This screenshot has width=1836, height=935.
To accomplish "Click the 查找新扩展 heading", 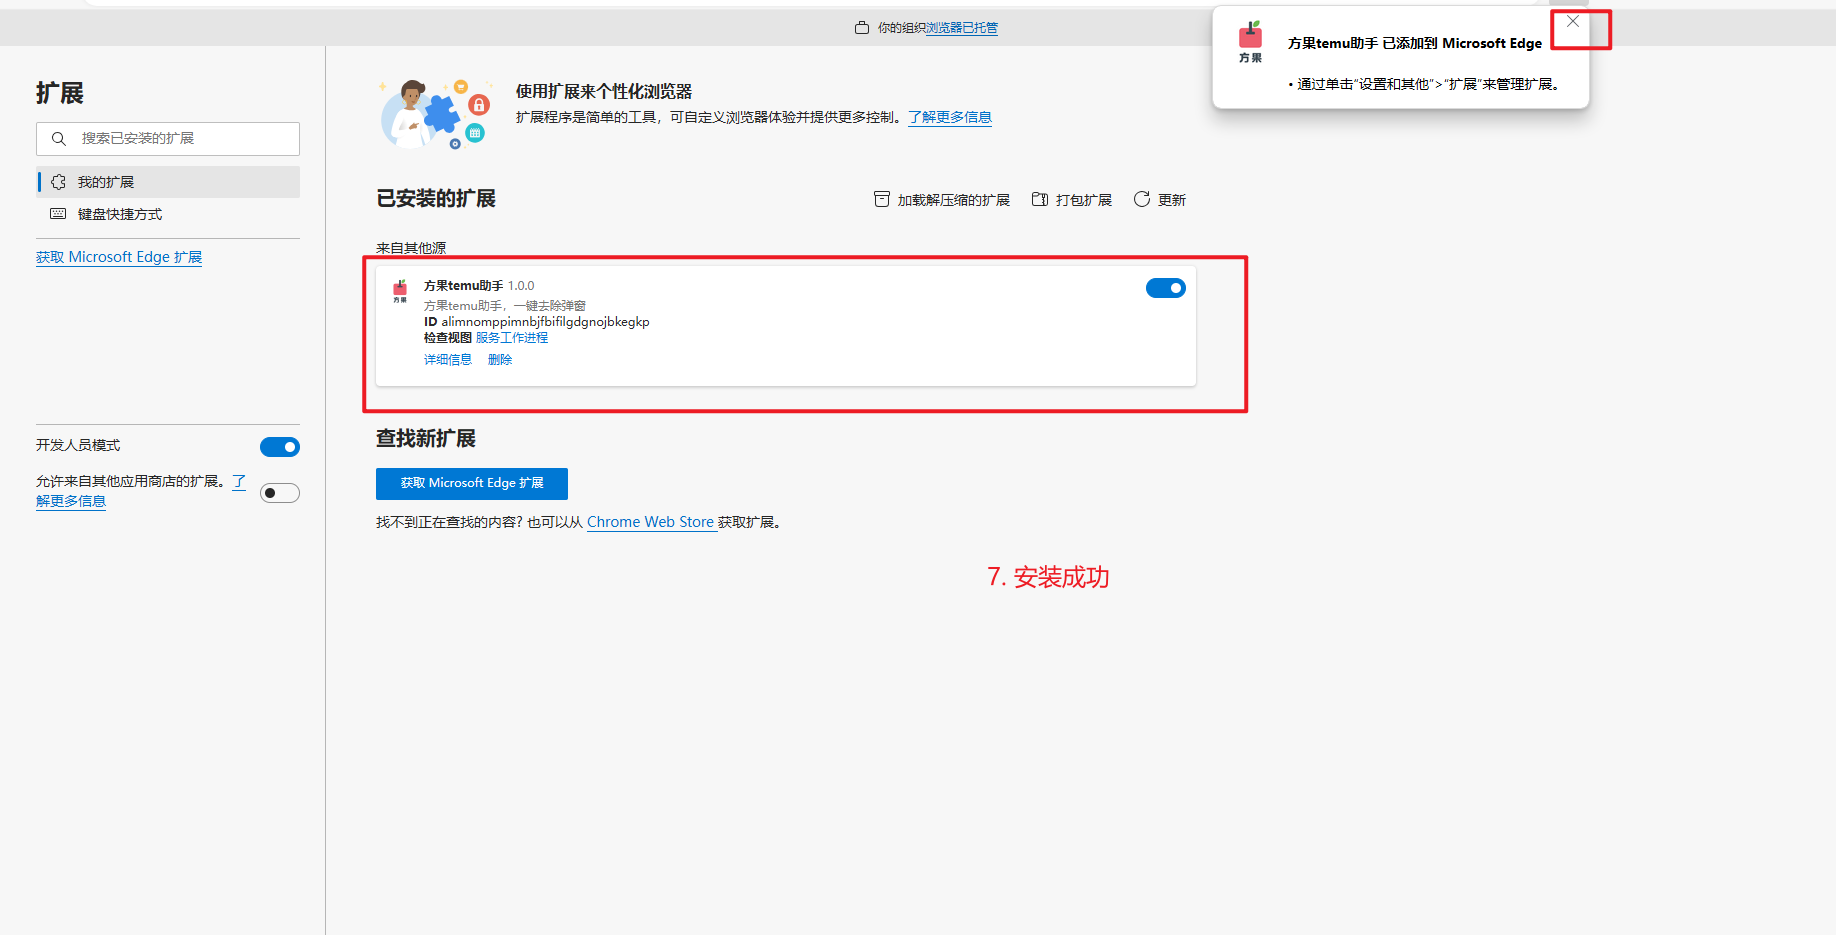I will [x=426, y=438].
